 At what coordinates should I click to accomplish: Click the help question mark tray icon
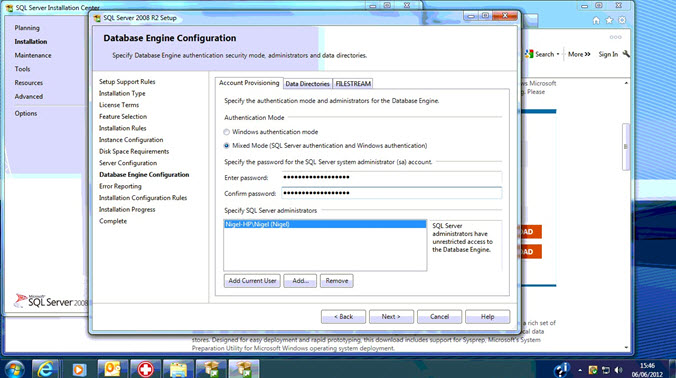point(561,370)
